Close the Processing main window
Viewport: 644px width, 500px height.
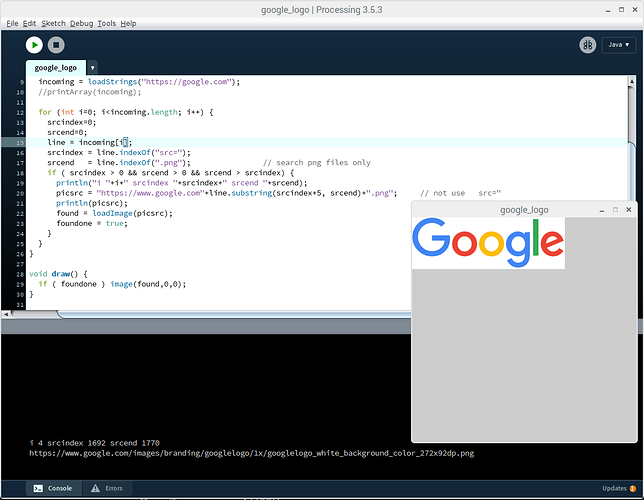635,9
